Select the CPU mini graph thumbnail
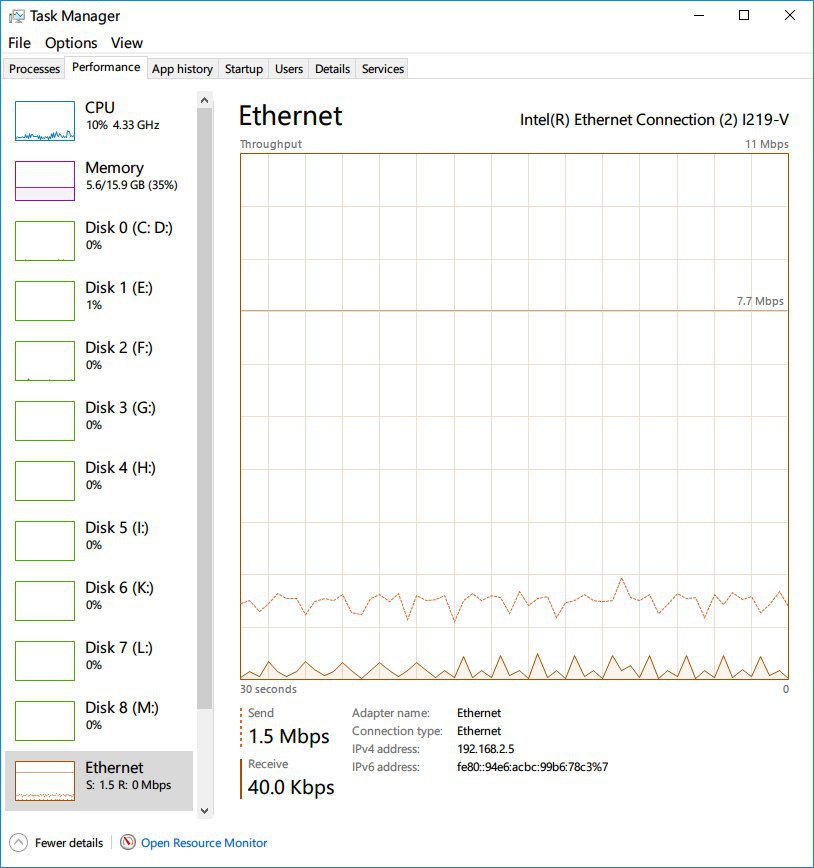814x868 pixels. [x=45, y=121]
